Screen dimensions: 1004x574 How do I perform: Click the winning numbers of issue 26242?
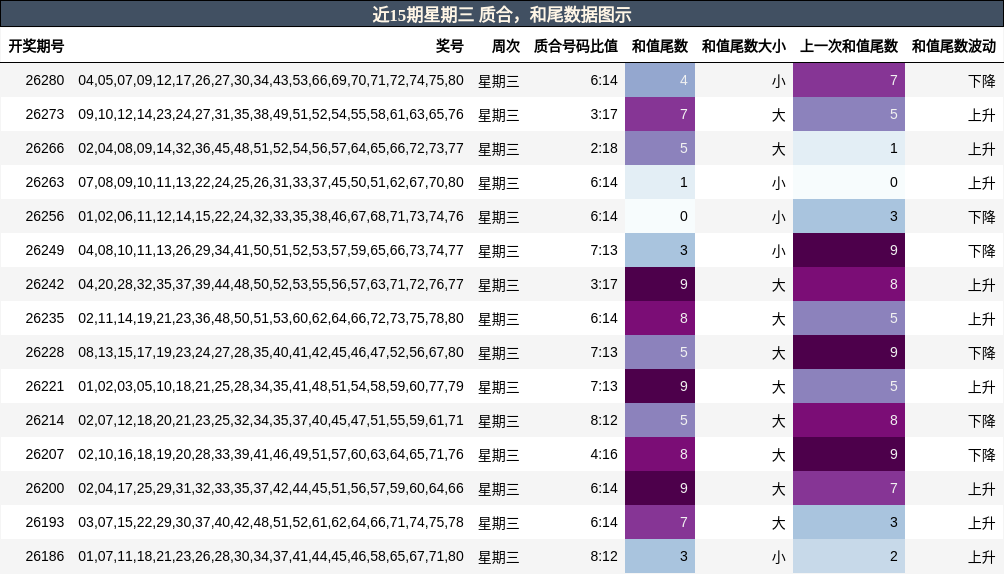click(271, 284)
